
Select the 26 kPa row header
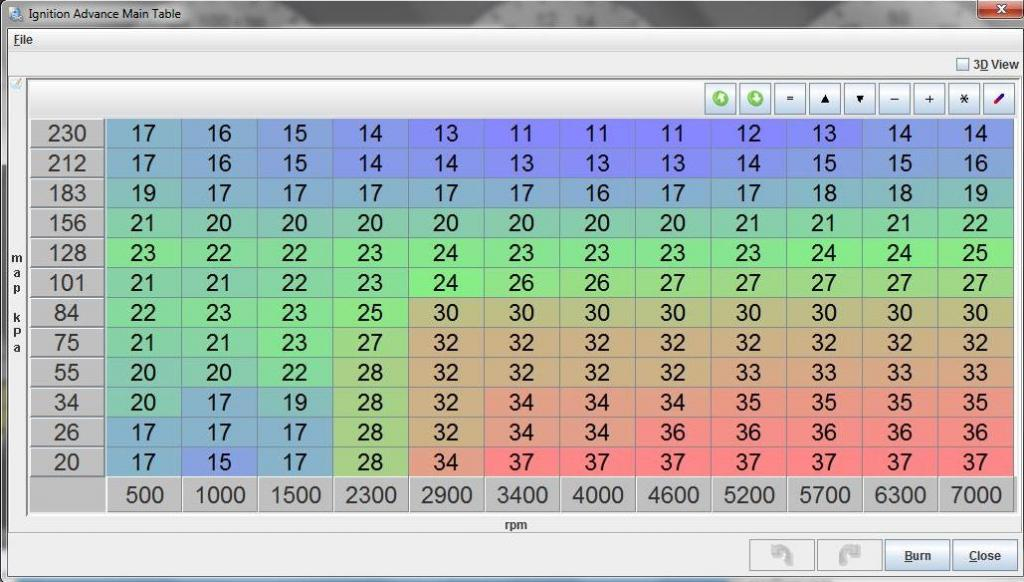(x=67, y=432)
